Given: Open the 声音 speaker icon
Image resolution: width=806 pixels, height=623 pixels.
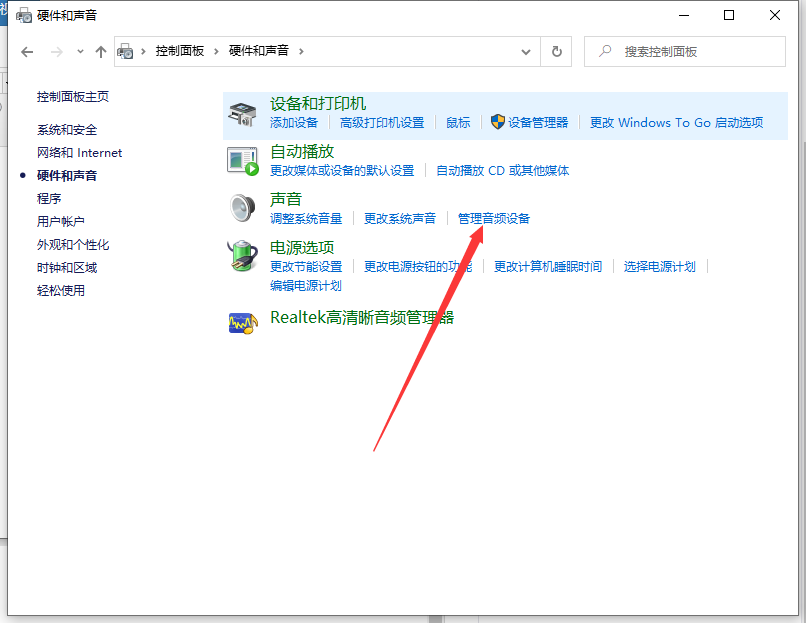Looking at the screenshot, I should tap(240, 206).
